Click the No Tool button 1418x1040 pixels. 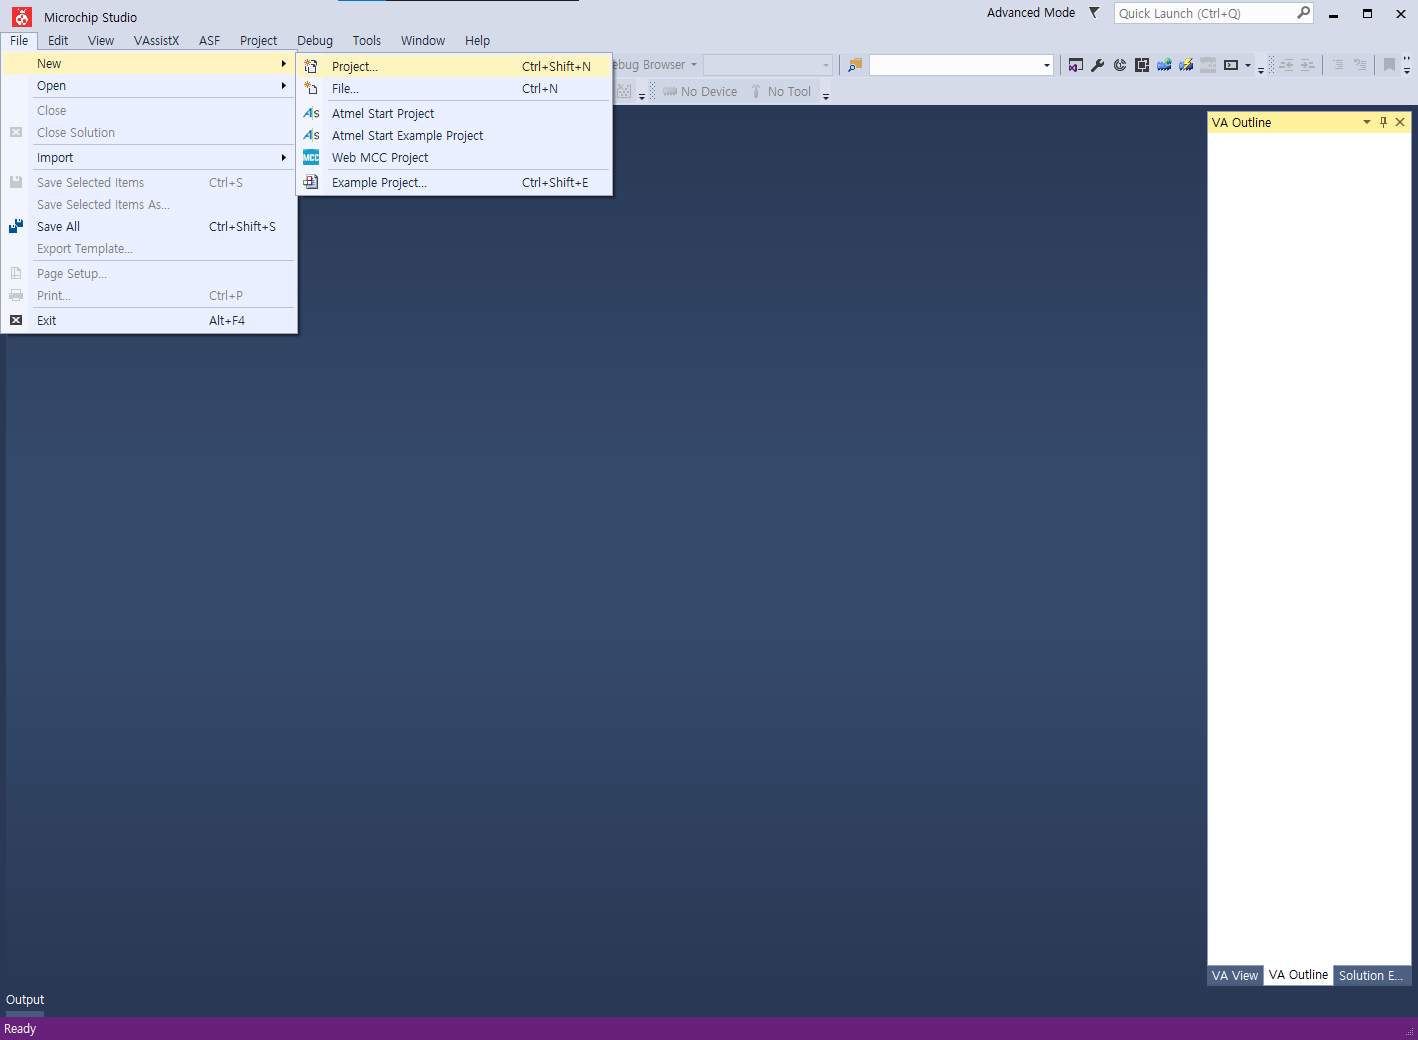781,91
